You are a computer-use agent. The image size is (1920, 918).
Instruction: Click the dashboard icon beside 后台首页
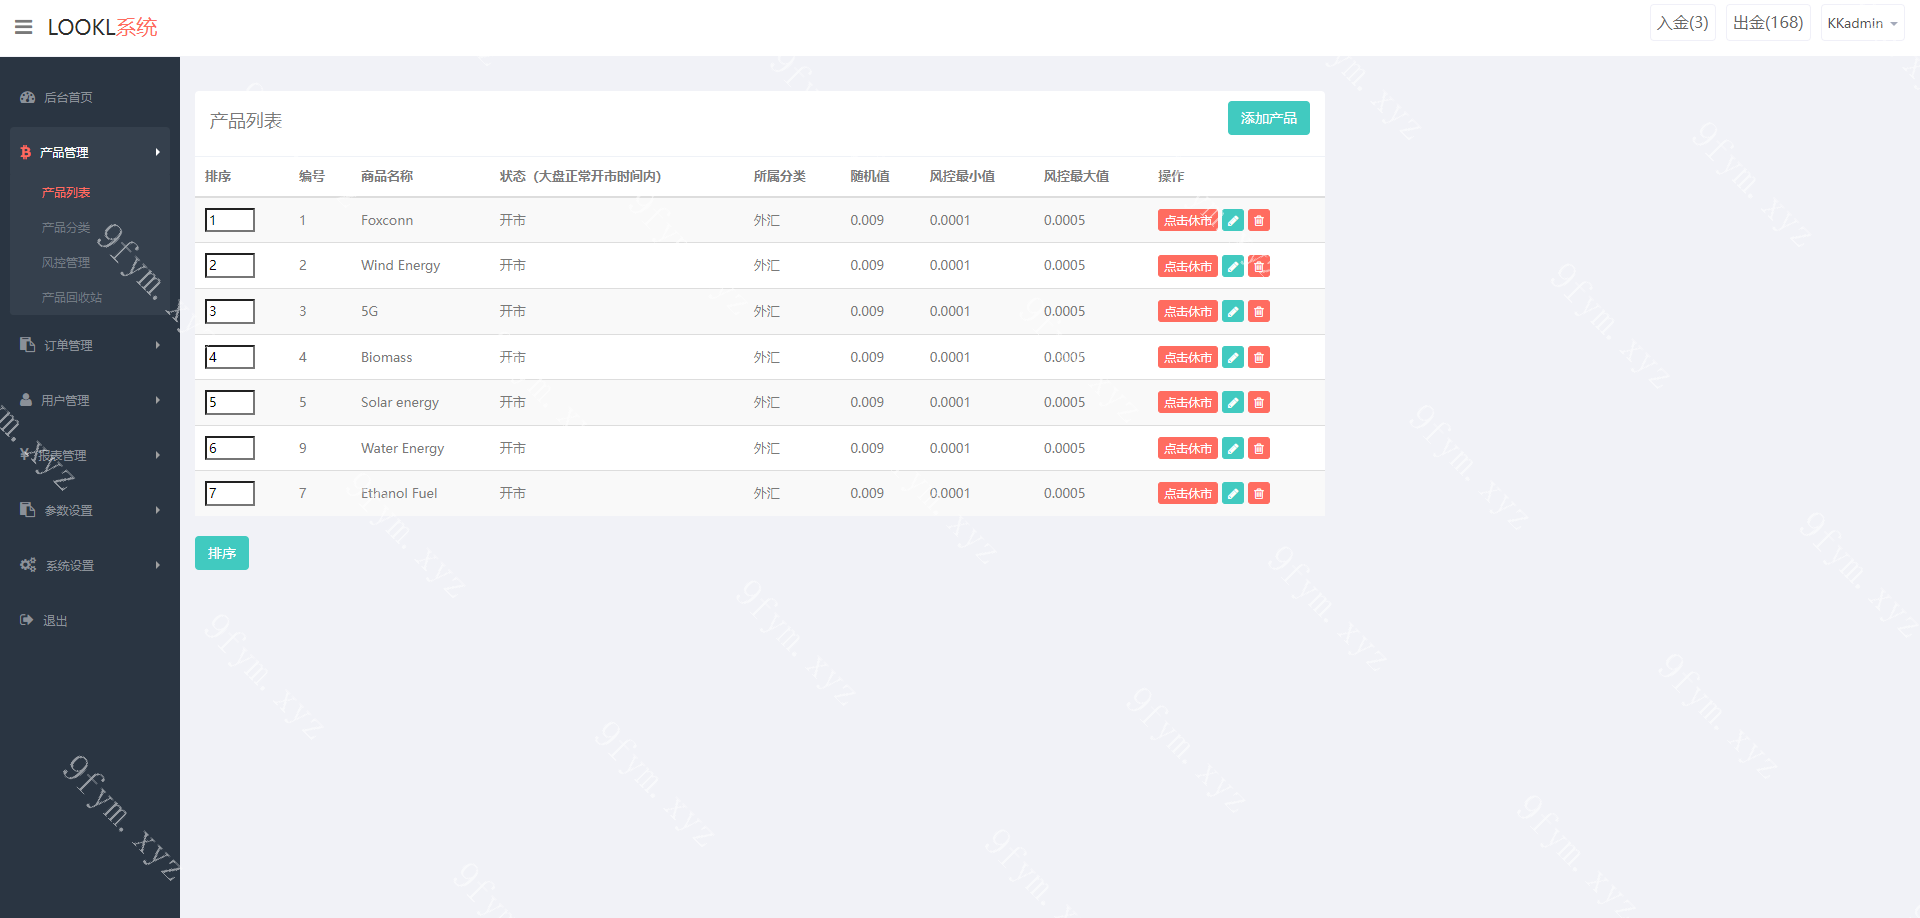(x=28, y=97)
